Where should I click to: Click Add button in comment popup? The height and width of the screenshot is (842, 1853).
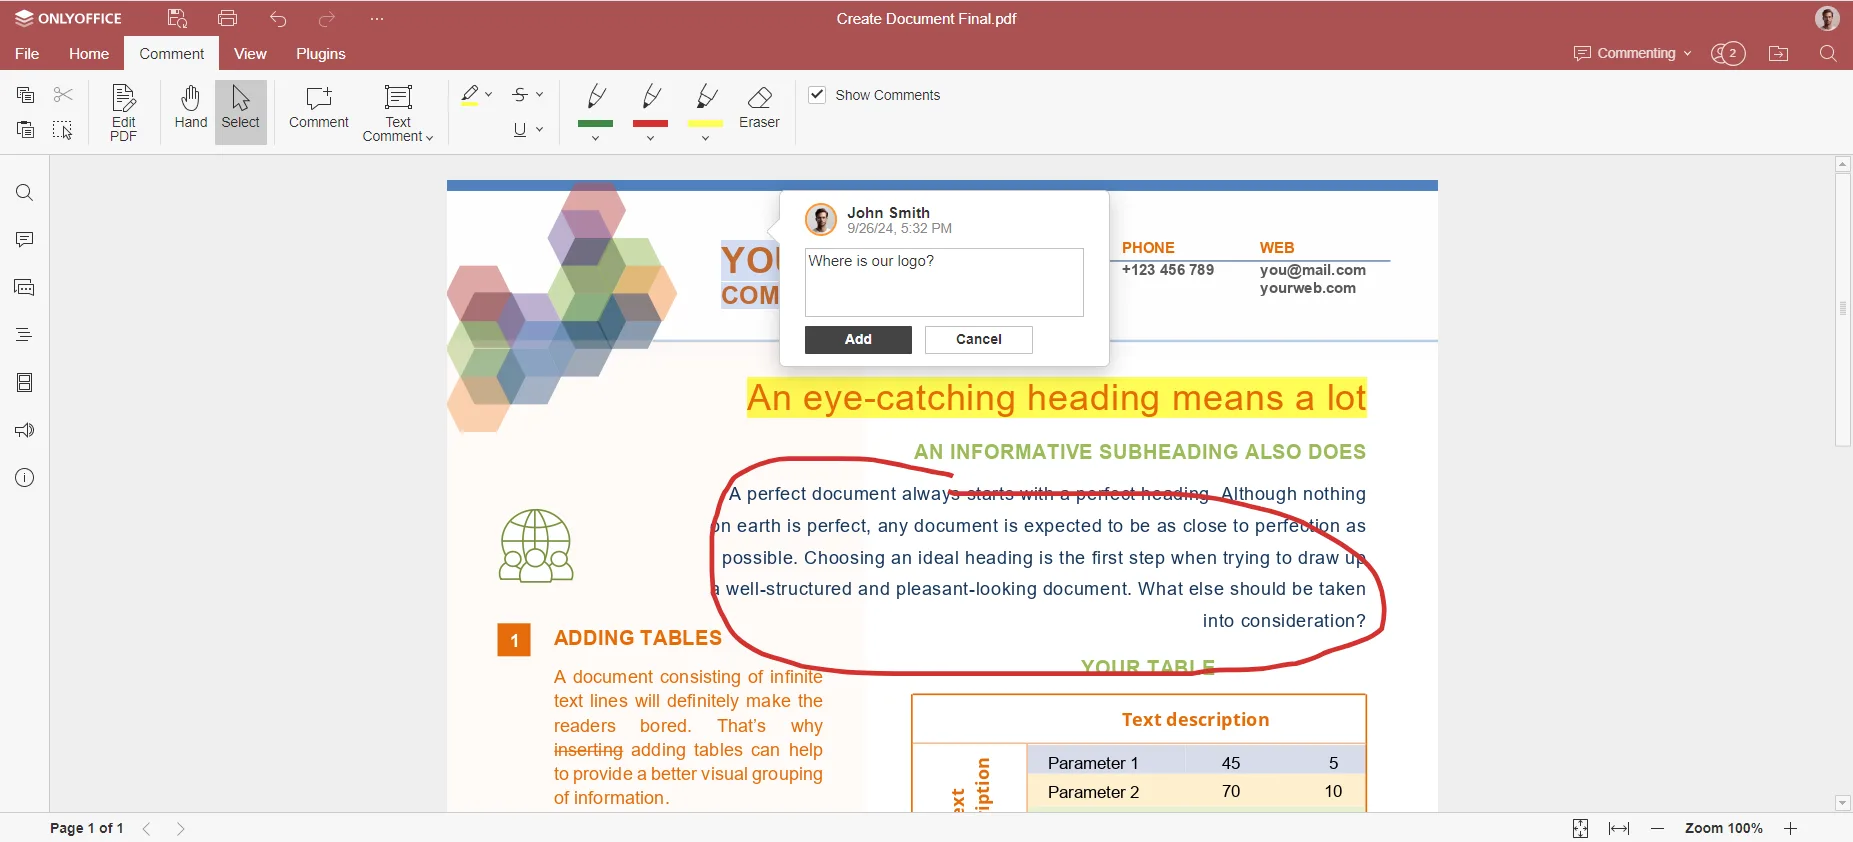click(858, 340)
